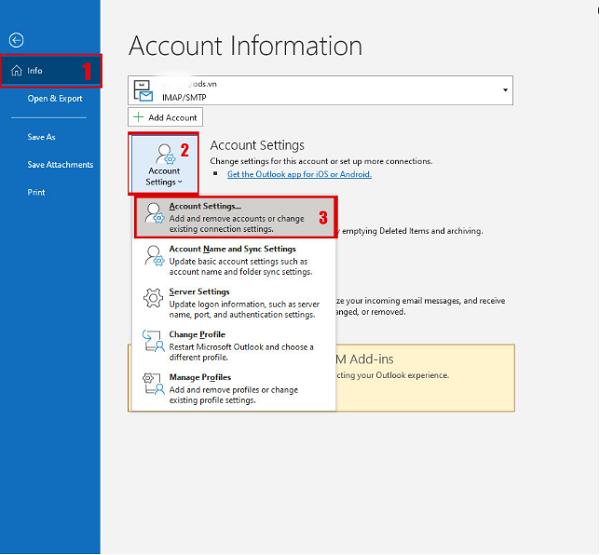The width and height of the screenshot is (600, 555).
Task: Click the green plus icon on Add Account
Action: click(x=138, y=117)
